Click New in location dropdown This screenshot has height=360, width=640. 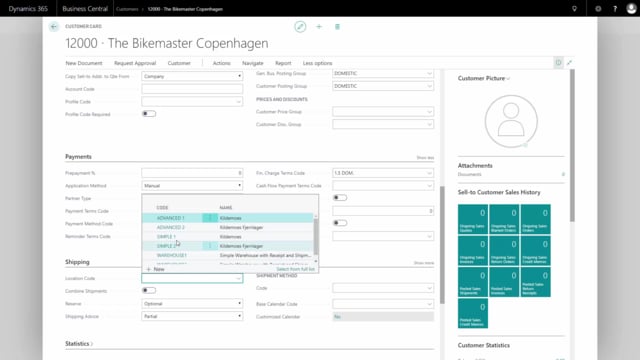click(x=156, y=269)
